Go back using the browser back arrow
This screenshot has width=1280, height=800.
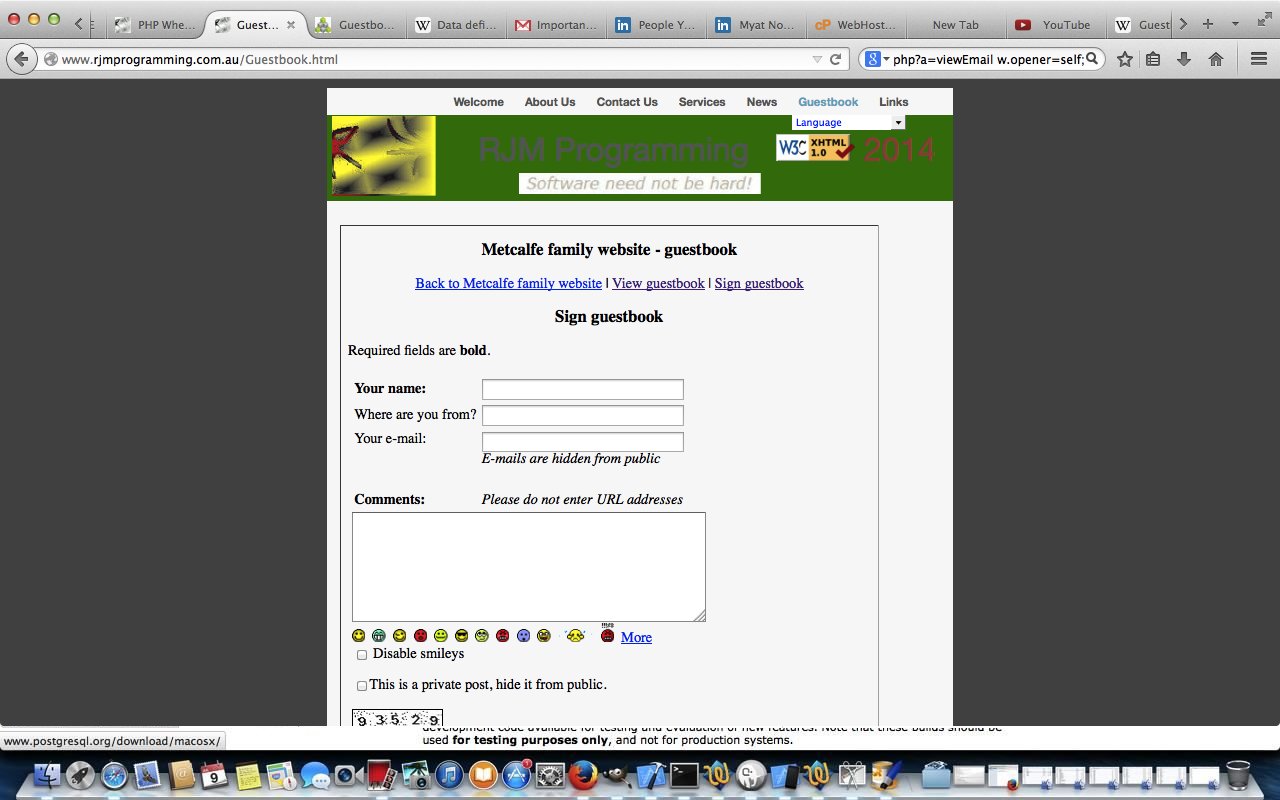click(22, 59)
